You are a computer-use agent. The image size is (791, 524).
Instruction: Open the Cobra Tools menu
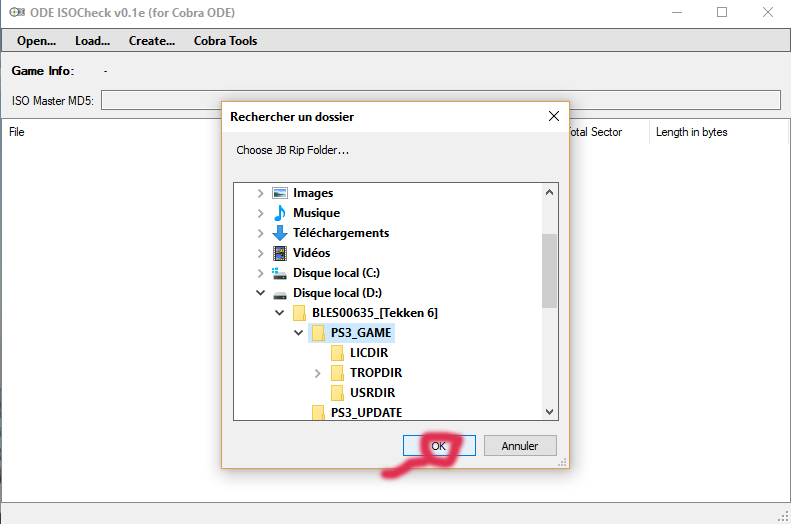225,41
